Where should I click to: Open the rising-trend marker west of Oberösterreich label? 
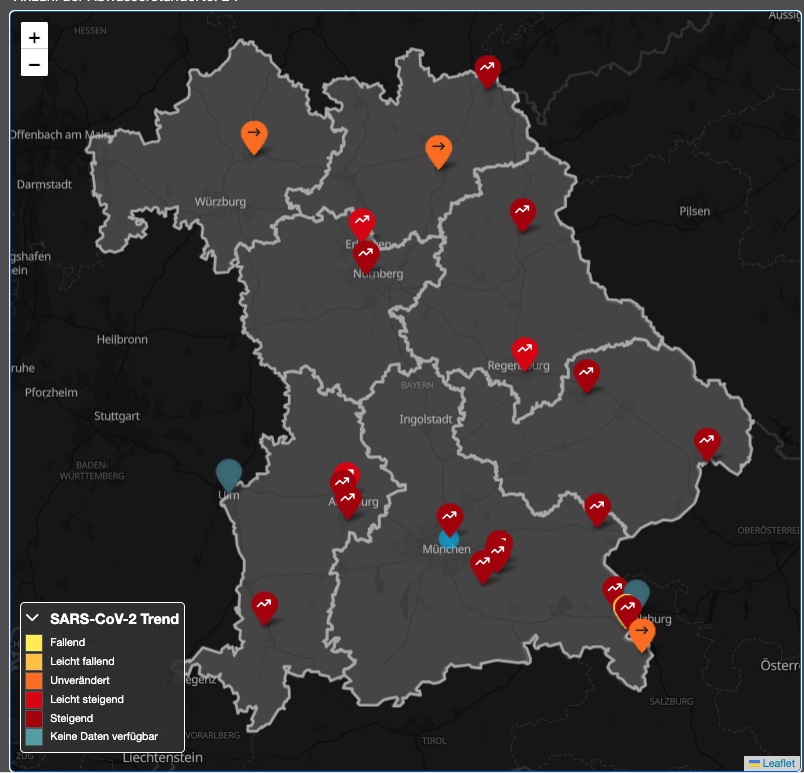597,511
